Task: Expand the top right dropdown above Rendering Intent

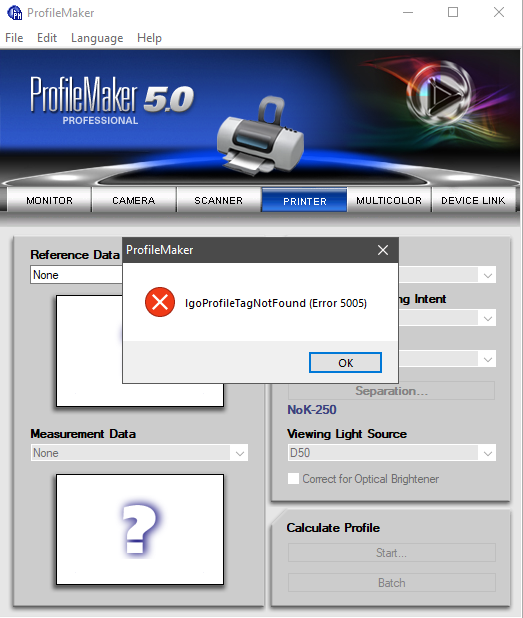Action: (488, 275)
